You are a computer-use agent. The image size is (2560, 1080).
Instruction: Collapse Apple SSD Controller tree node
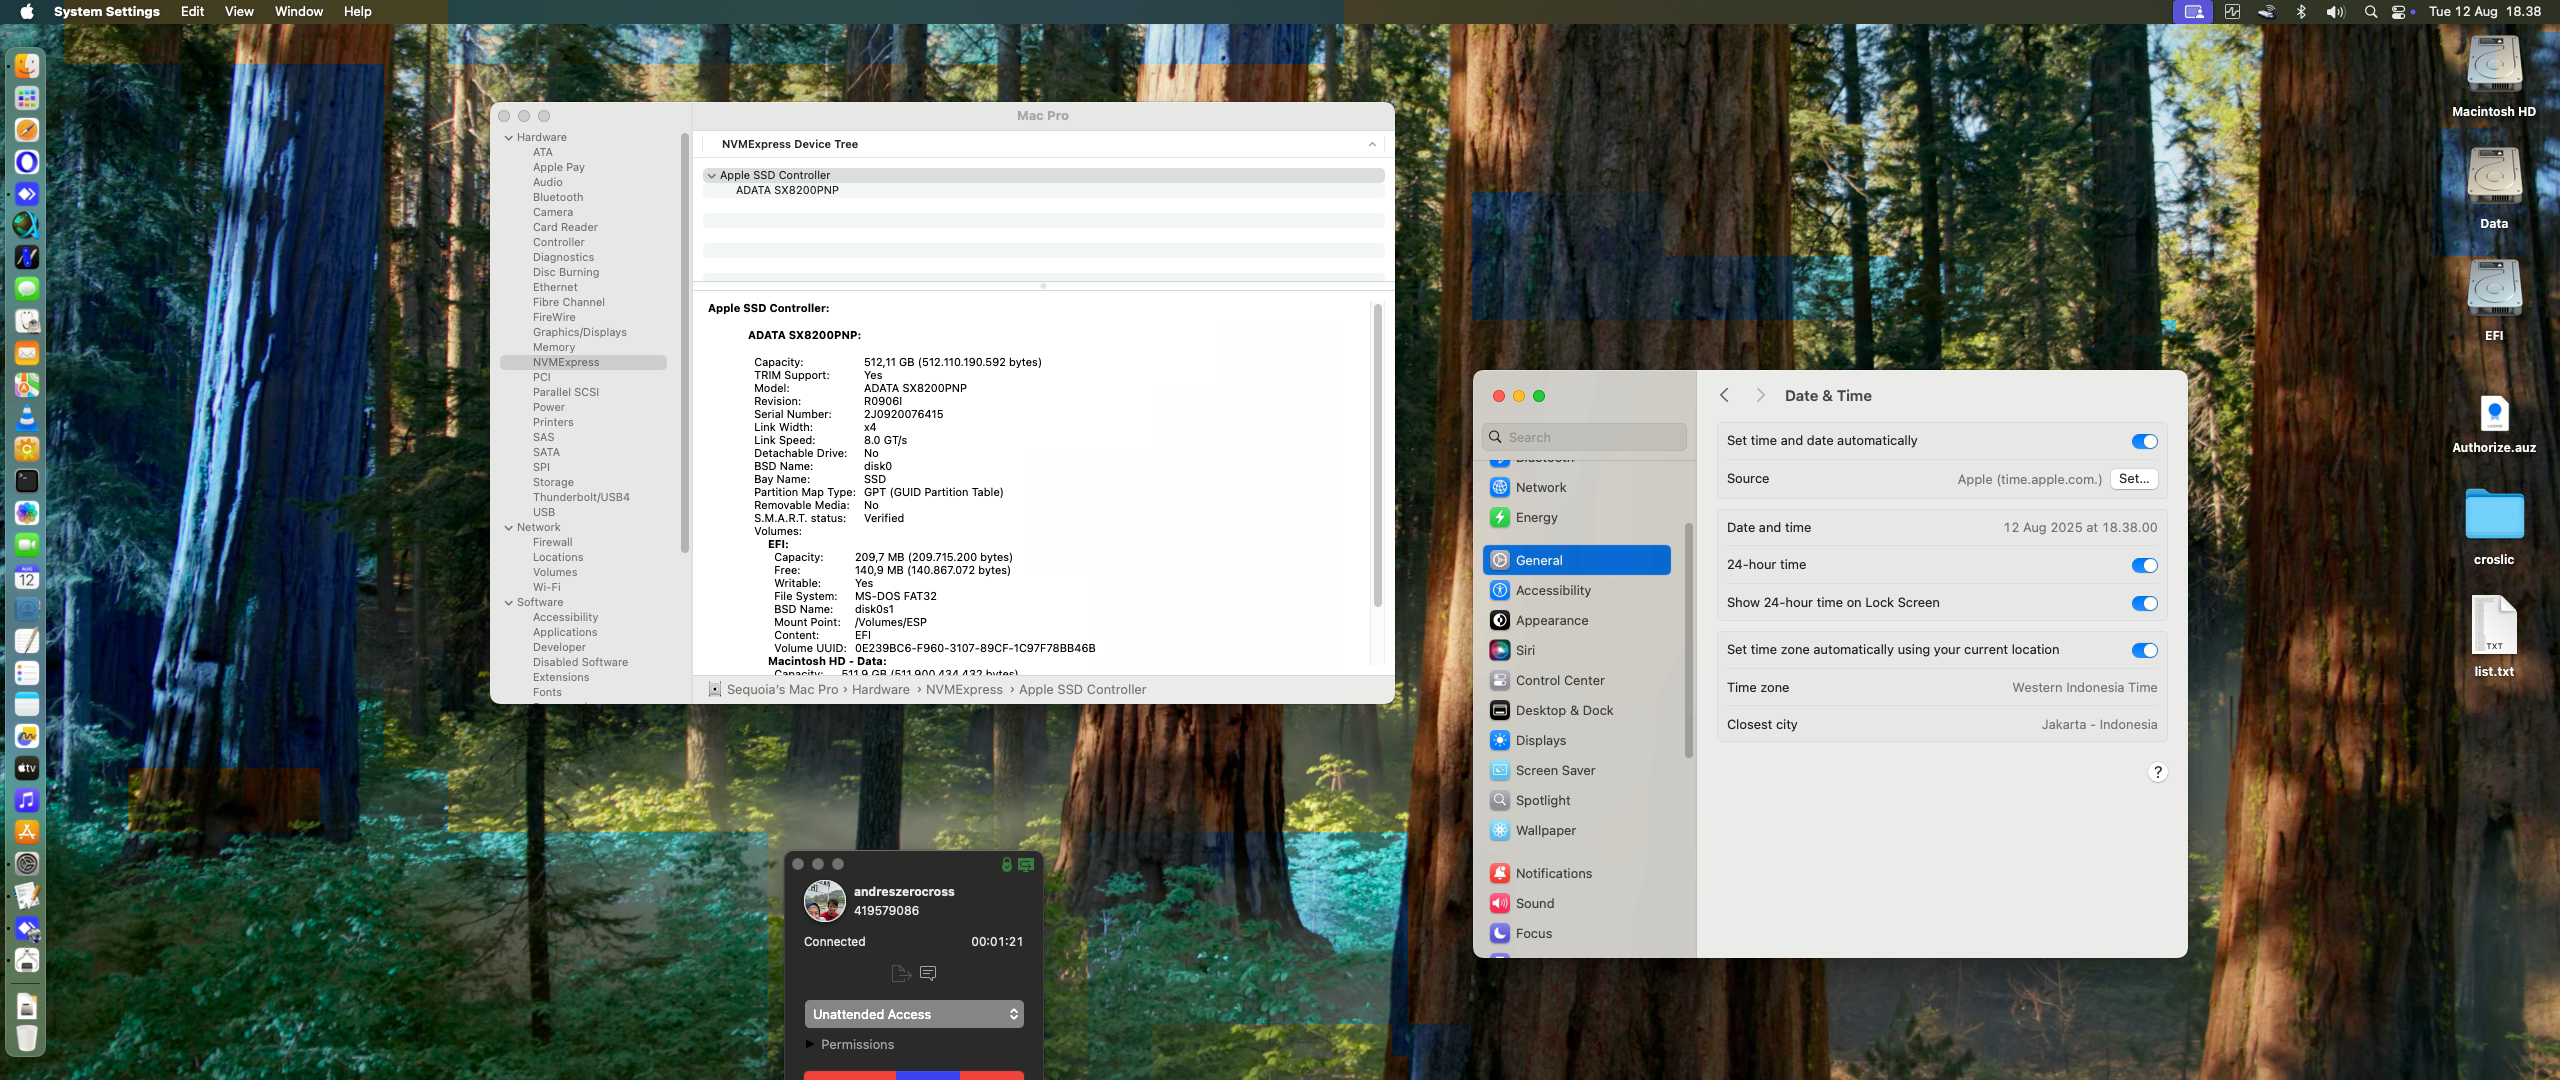711,176
